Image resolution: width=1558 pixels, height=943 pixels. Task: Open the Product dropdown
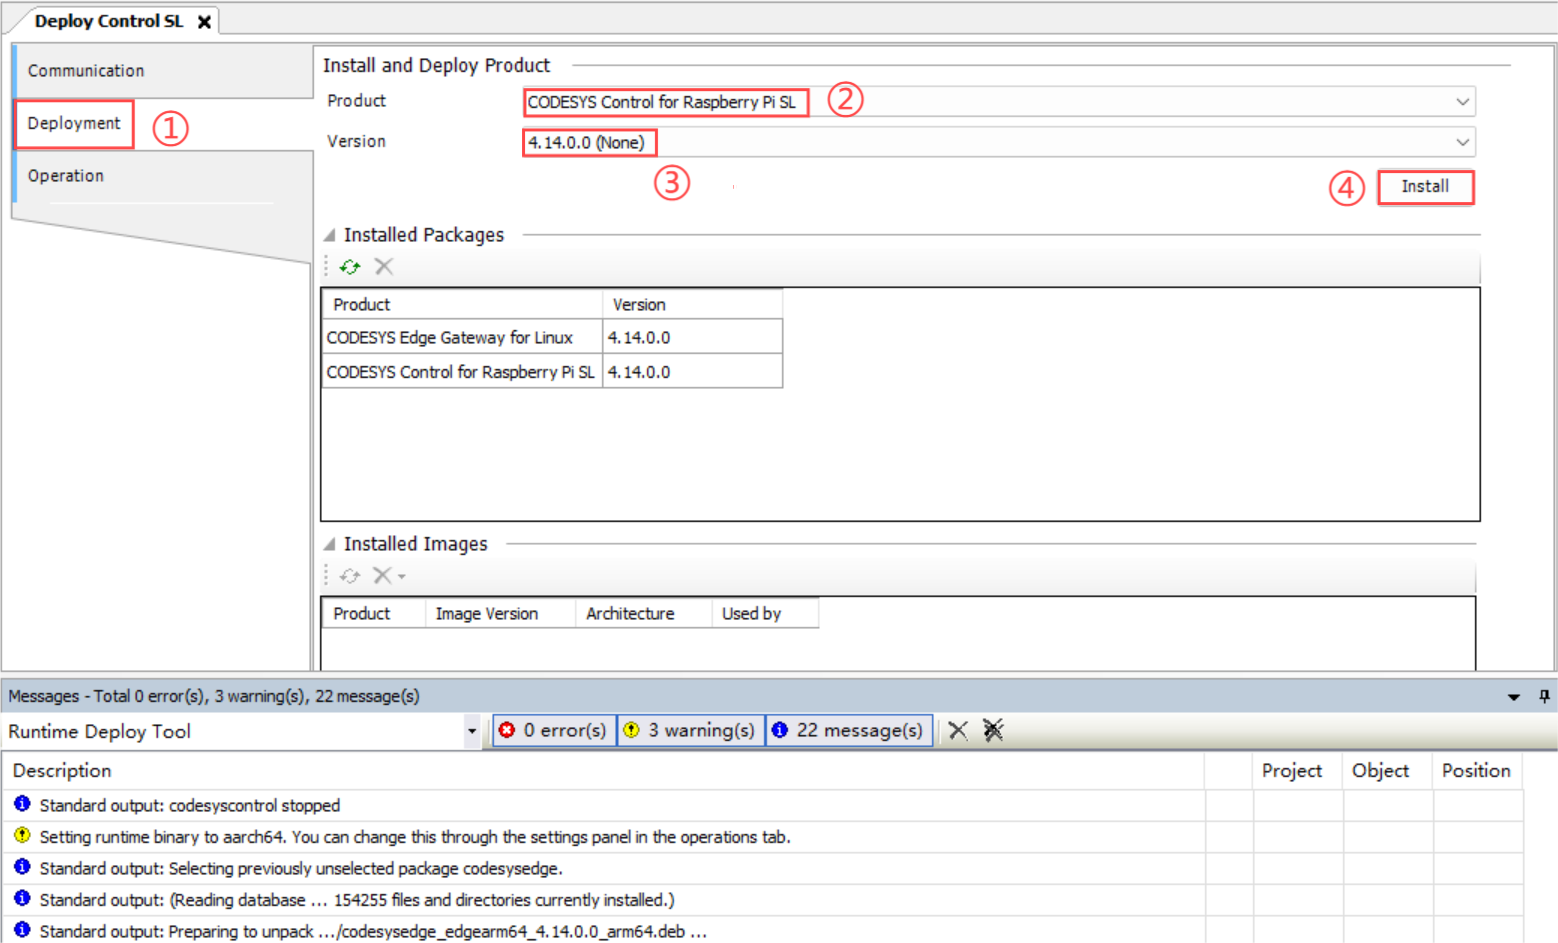[x=1462, y=102]
